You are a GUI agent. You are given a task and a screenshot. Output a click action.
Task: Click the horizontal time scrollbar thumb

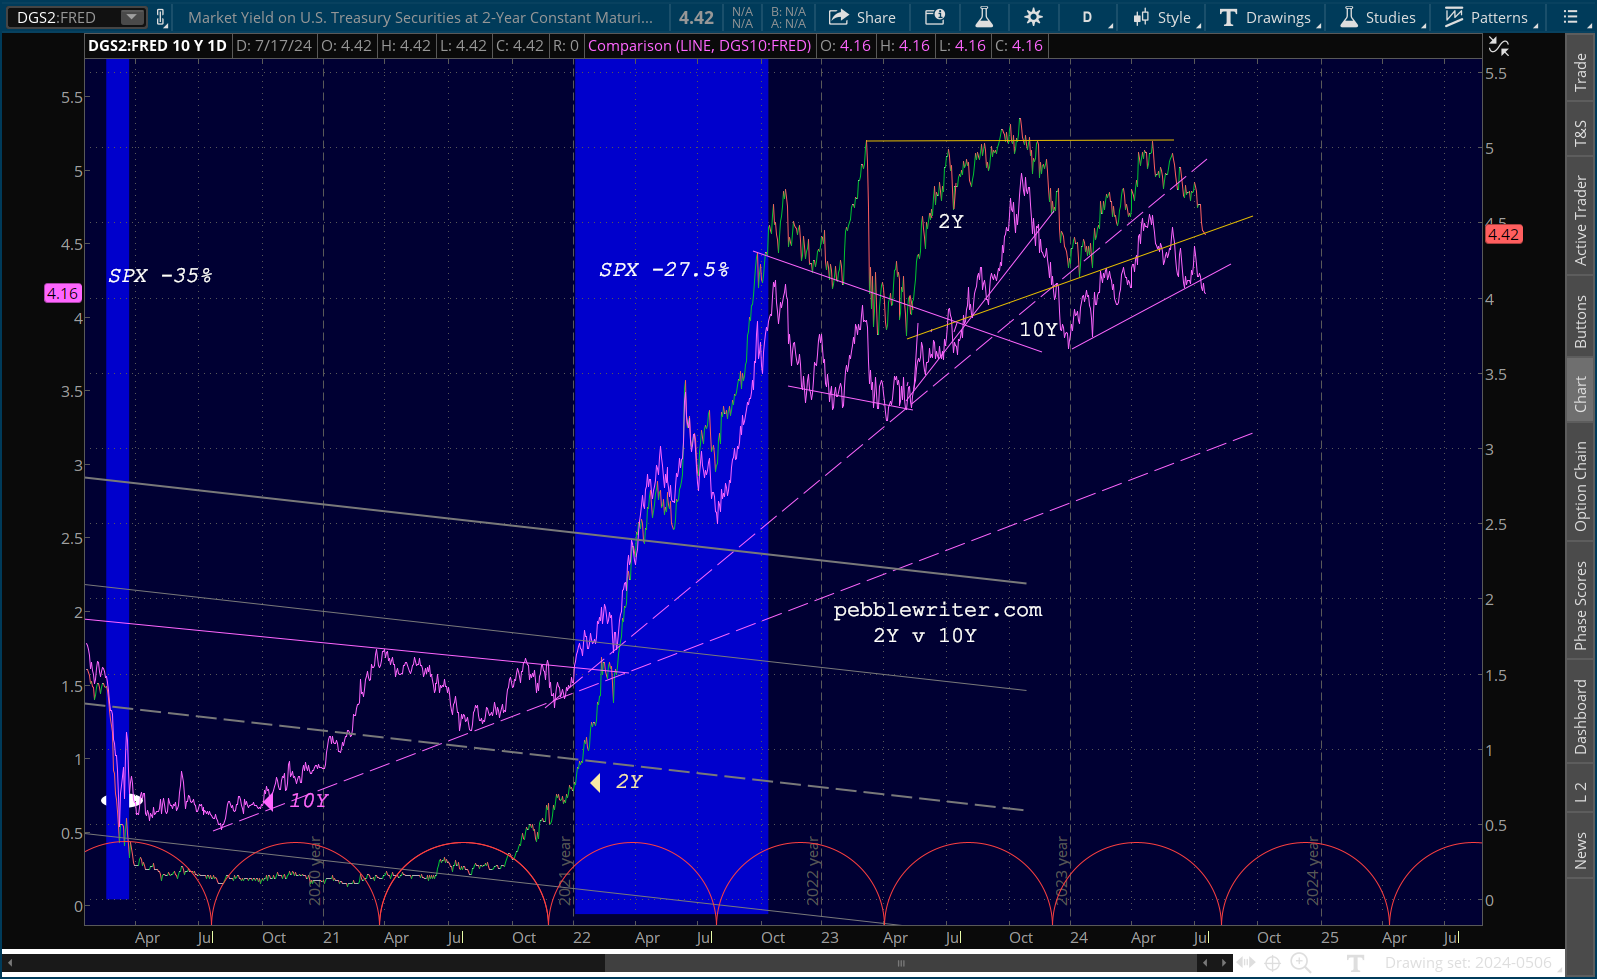point(901,963)
